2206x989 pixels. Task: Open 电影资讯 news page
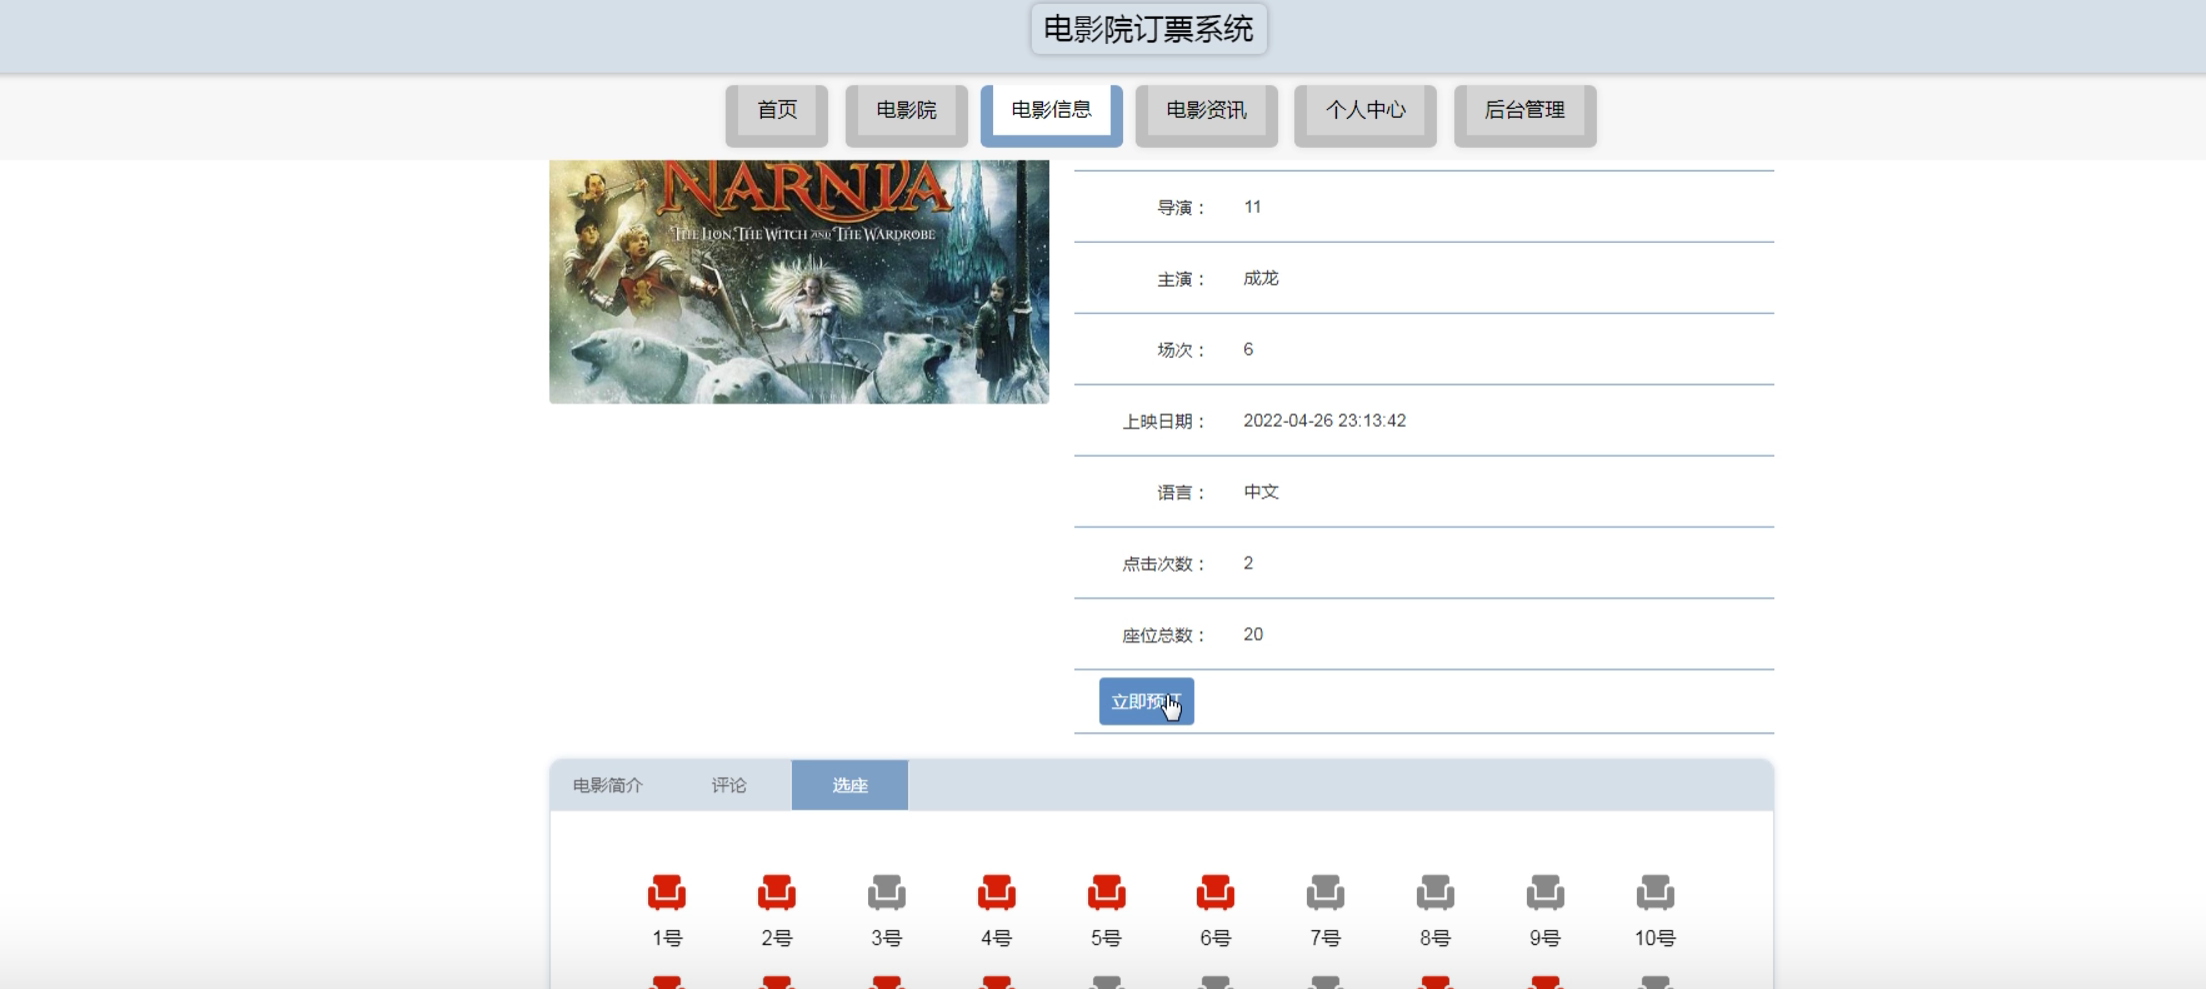1207,115
